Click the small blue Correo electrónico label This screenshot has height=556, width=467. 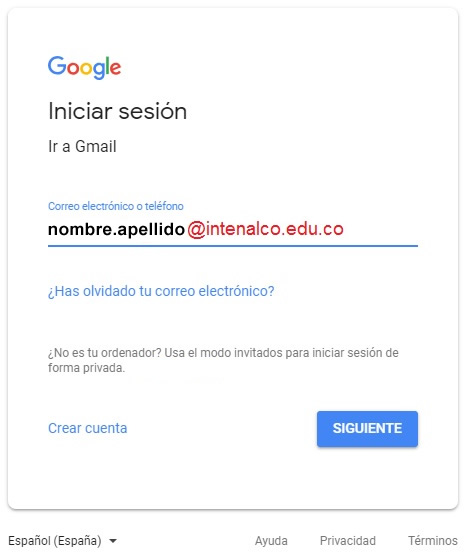coord(116,206)
